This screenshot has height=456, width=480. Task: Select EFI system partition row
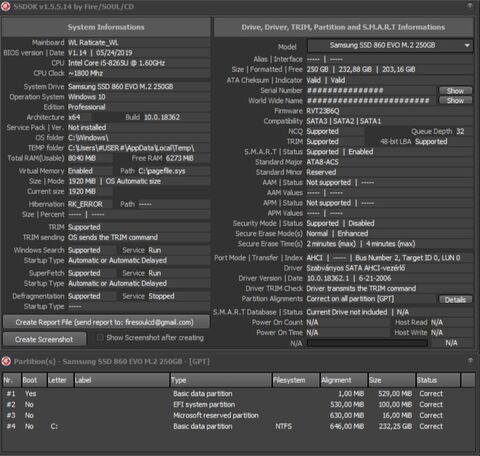[238, 404]
